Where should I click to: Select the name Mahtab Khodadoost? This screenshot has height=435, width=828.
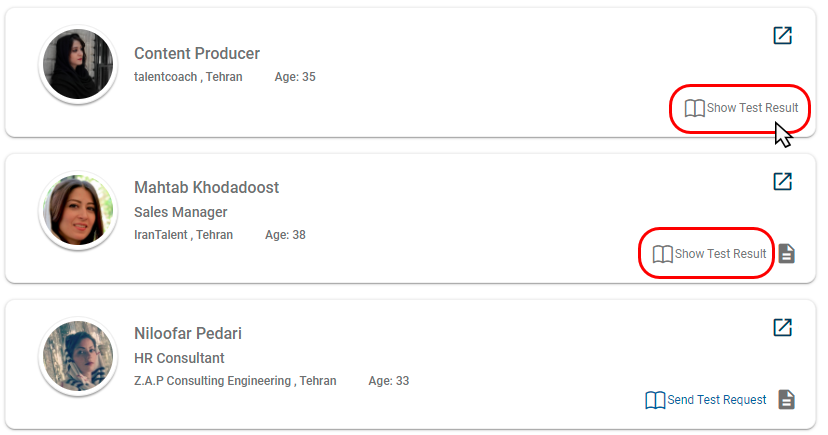coord(206,188)
